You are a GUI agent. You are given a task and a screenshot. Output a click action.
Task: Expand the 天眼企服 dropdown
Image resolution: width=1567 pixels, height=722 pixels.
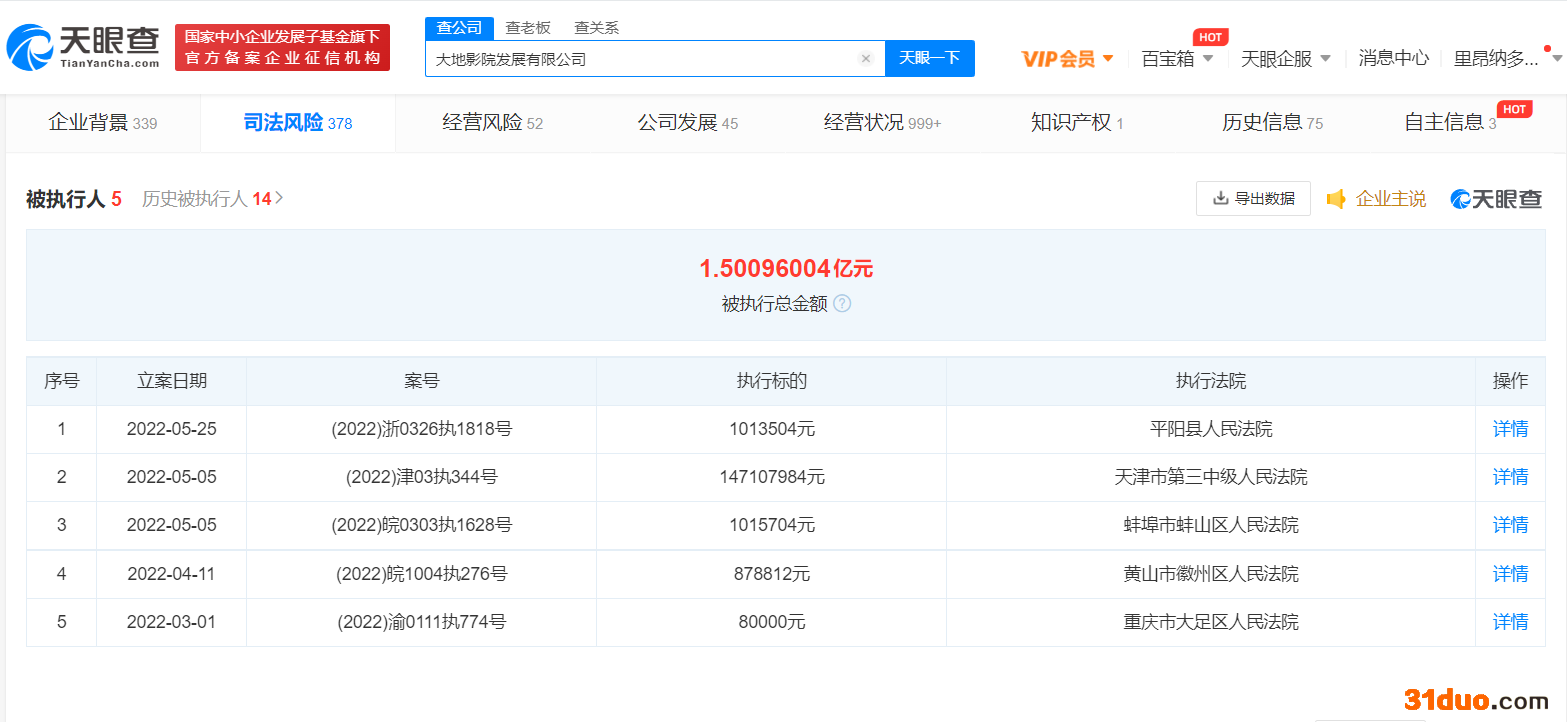point(1285,59)
